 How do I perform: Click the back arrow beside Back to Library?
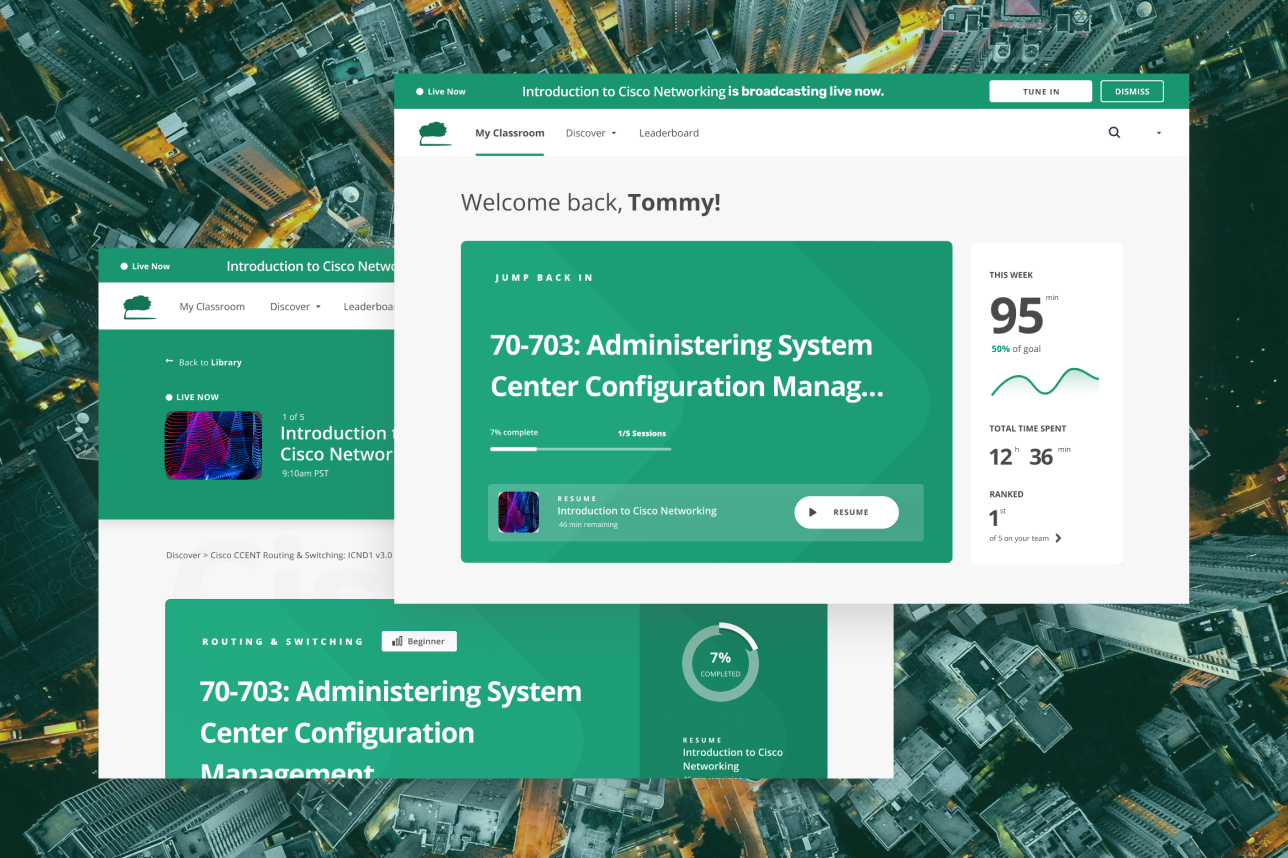pos(170,362)
